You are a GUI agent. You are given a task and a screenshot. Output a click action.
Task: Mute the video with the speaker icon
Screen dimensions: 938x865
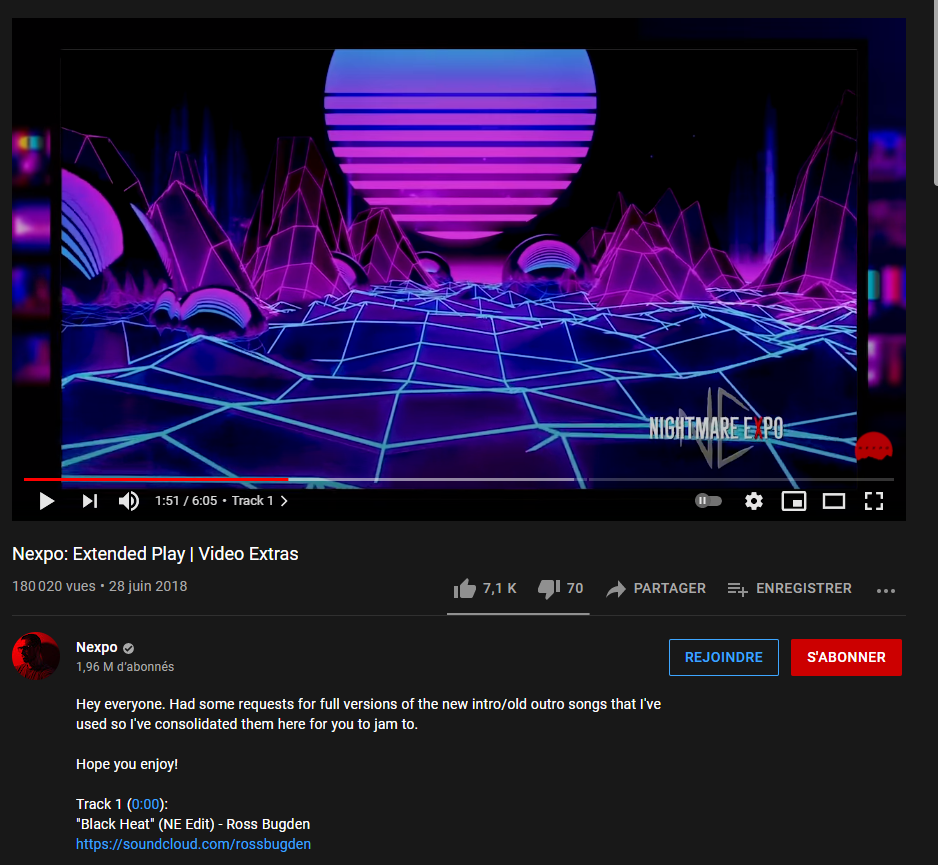(x=129, y=501)
